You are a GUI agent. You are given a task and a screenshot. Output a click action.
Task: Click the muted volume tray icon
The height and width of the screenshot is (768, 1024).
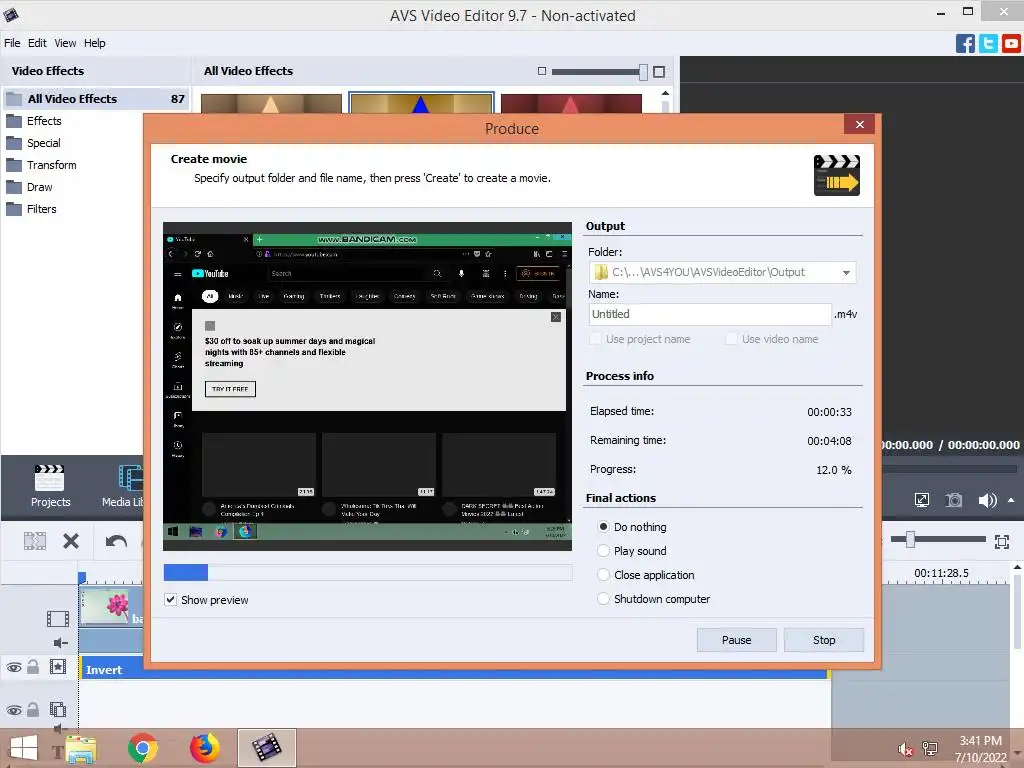905,749
